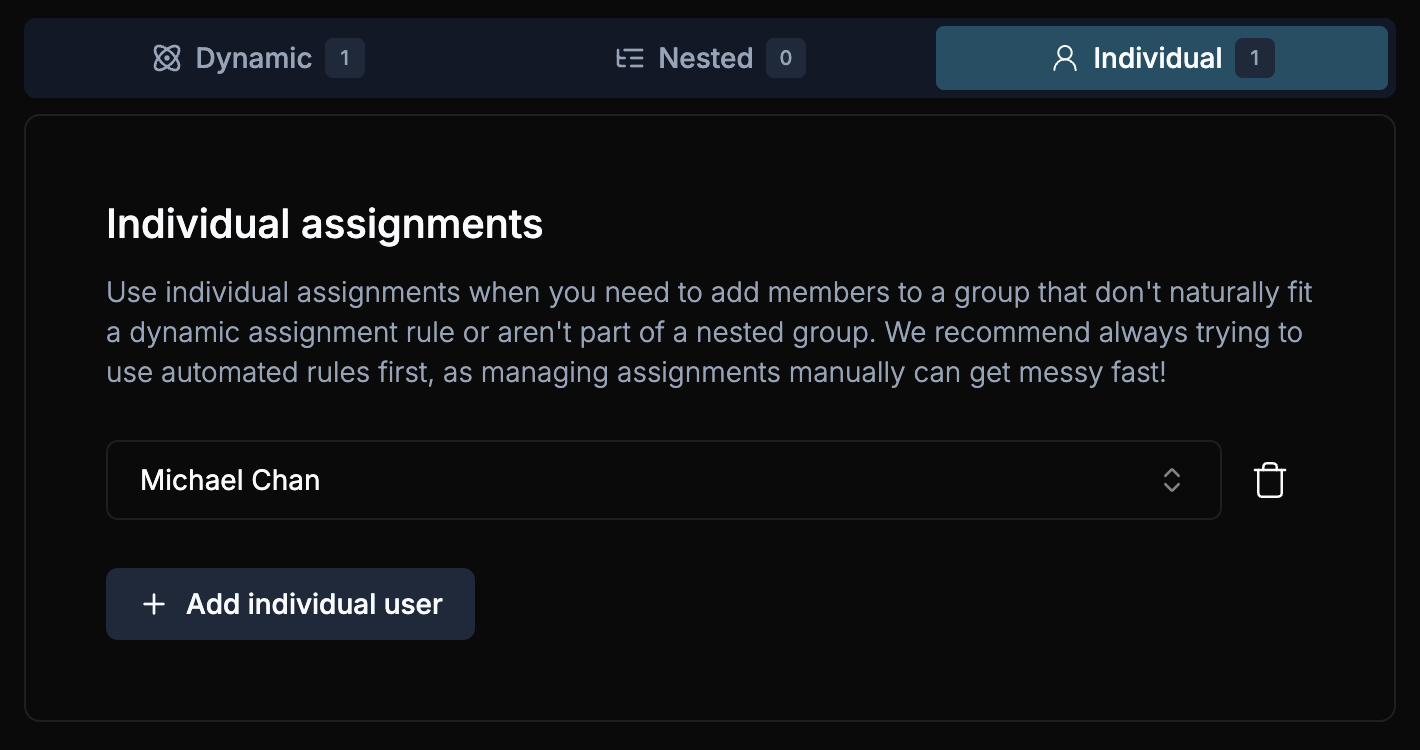
Task: Click the person icon on the Individual tab
Action: (1063, 58)
